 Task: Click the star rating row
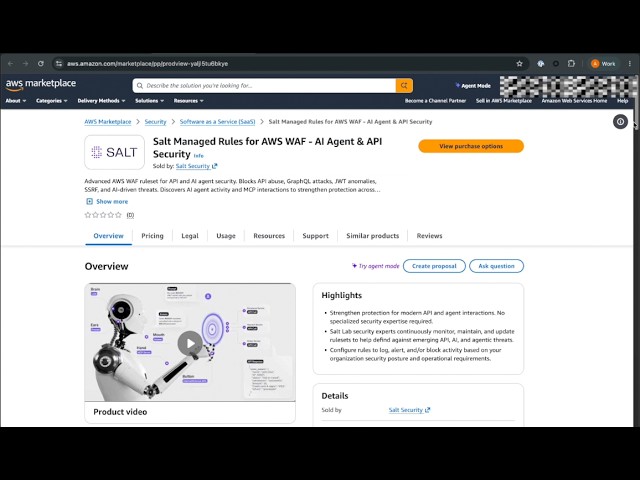coord(103,215)
